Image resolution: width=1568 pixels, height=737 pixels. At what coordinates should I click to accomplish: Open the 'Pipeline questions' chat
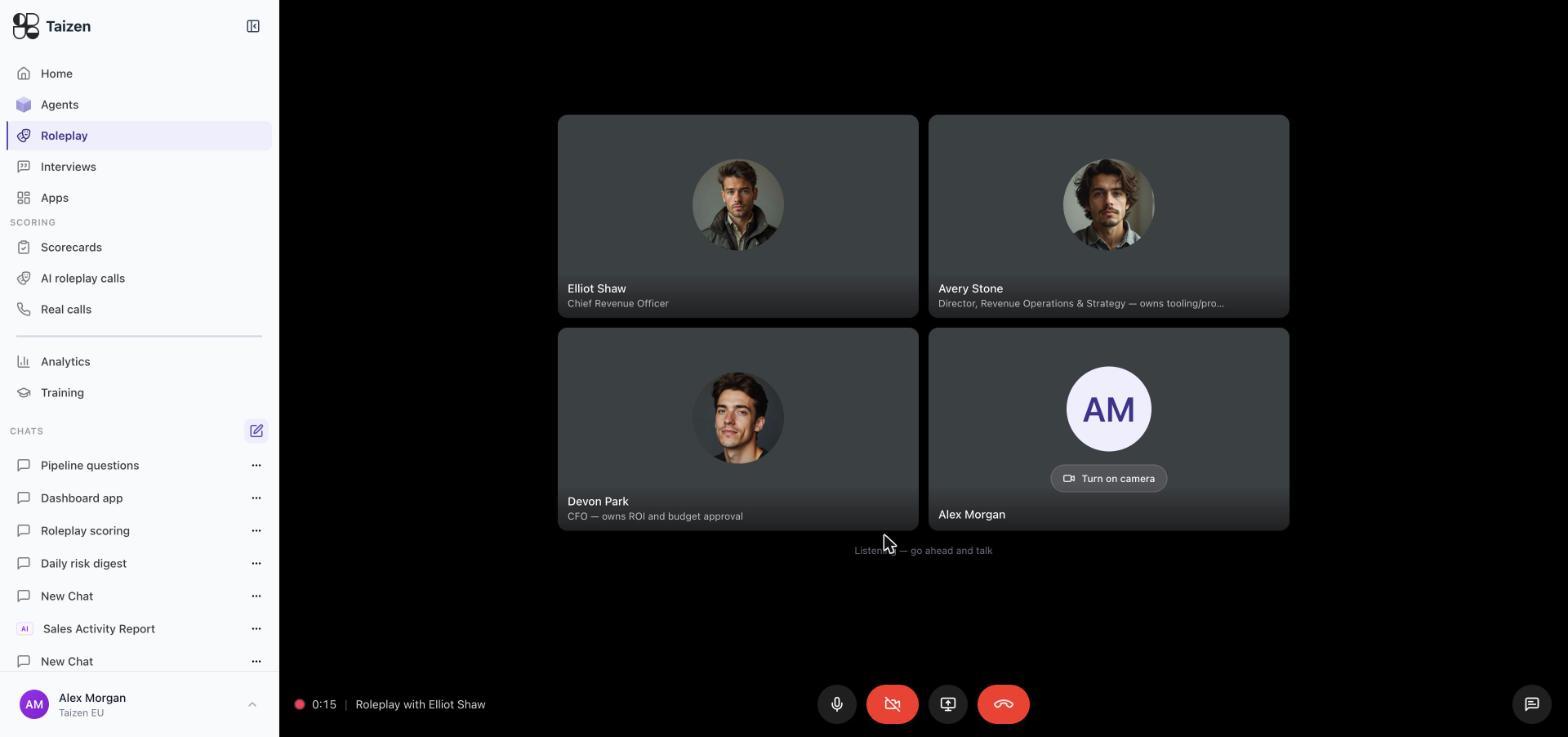pyautogui.click(x=90, y=465)
